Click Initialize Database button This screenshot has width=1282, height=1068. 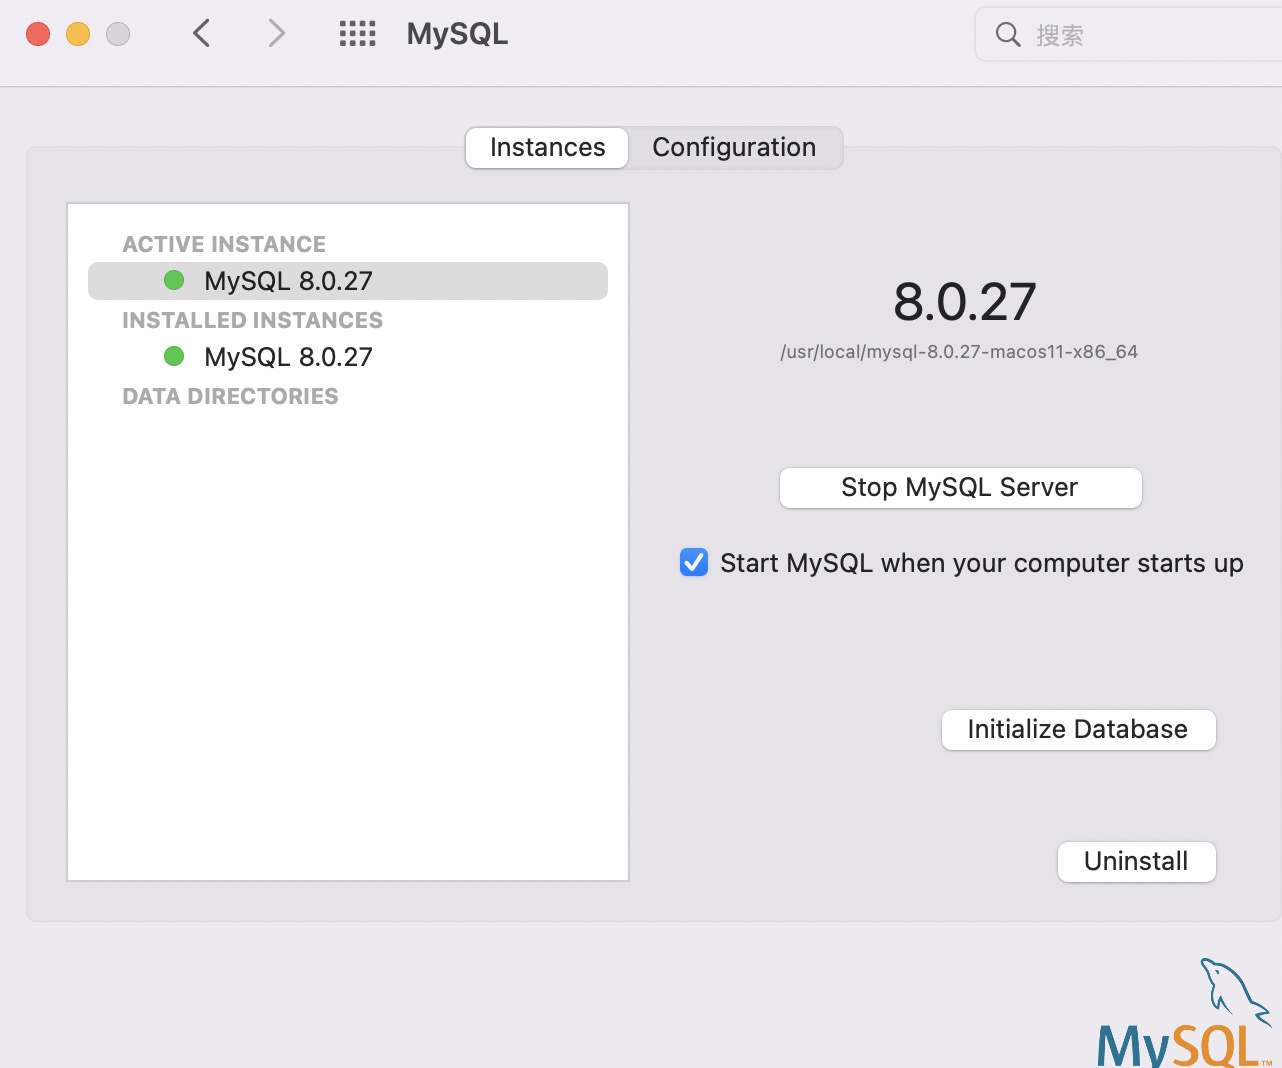pyautogui.click(x=1078, y=730)
